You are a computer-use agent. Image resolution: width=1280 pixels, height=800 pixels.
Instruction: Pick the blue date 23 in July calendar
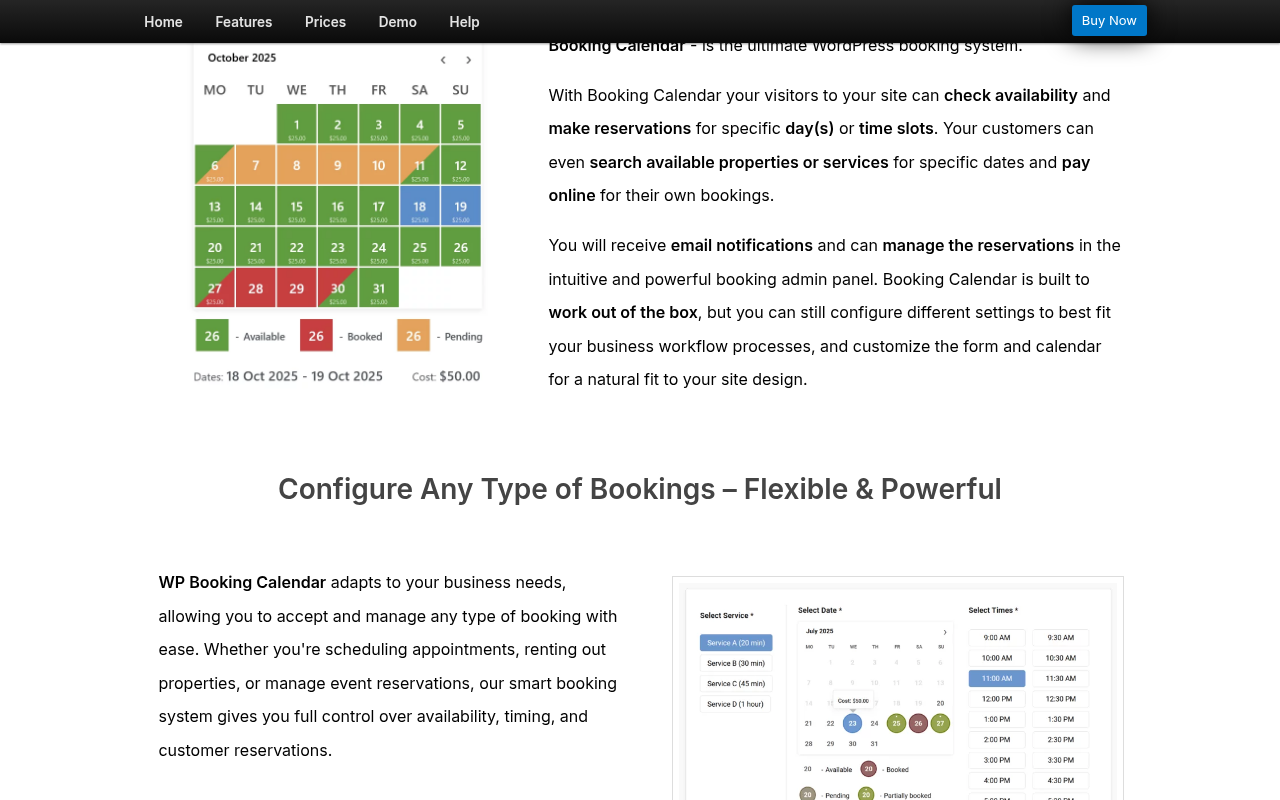tap(852, 723)
